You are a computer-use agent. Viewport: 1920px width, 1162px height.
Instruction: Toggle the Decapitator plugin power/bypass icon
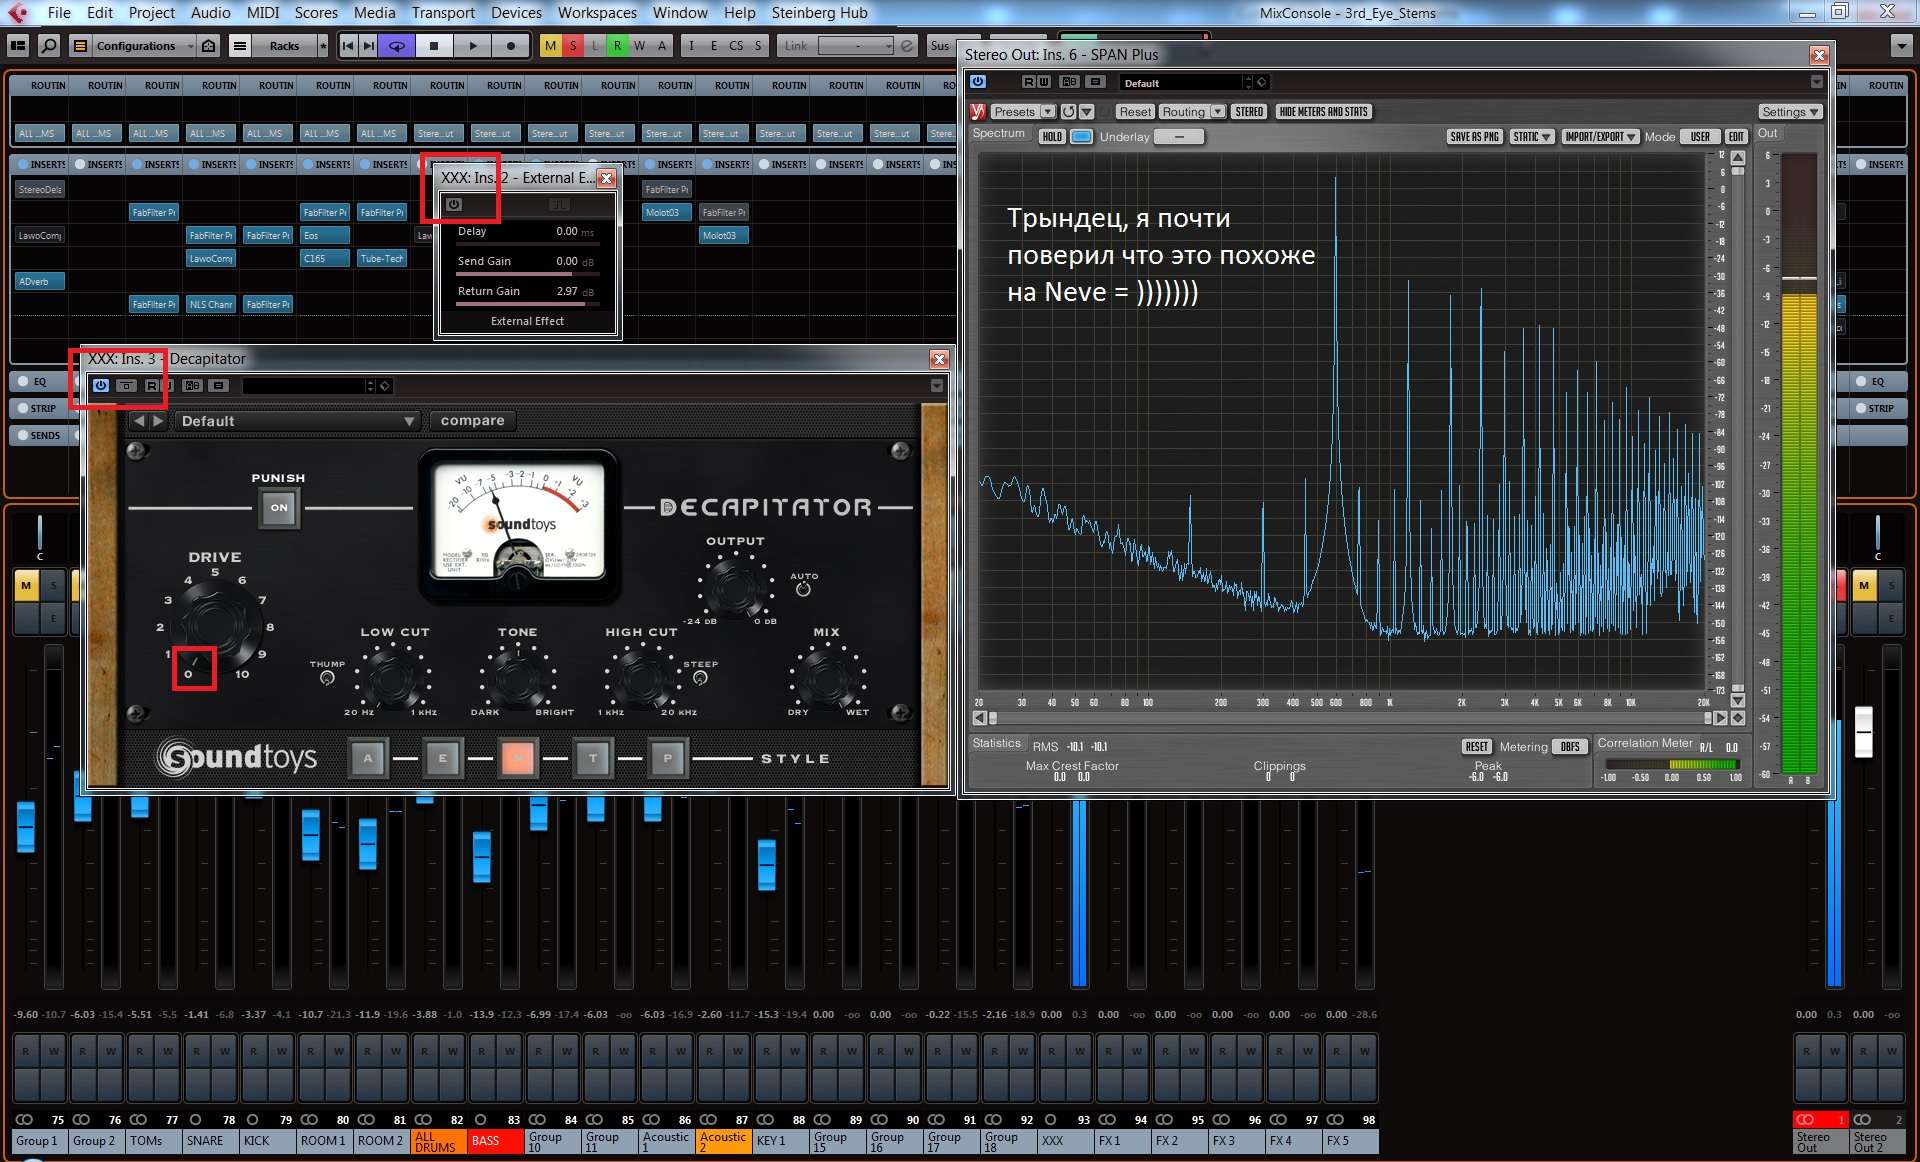(x=101, y=385)
